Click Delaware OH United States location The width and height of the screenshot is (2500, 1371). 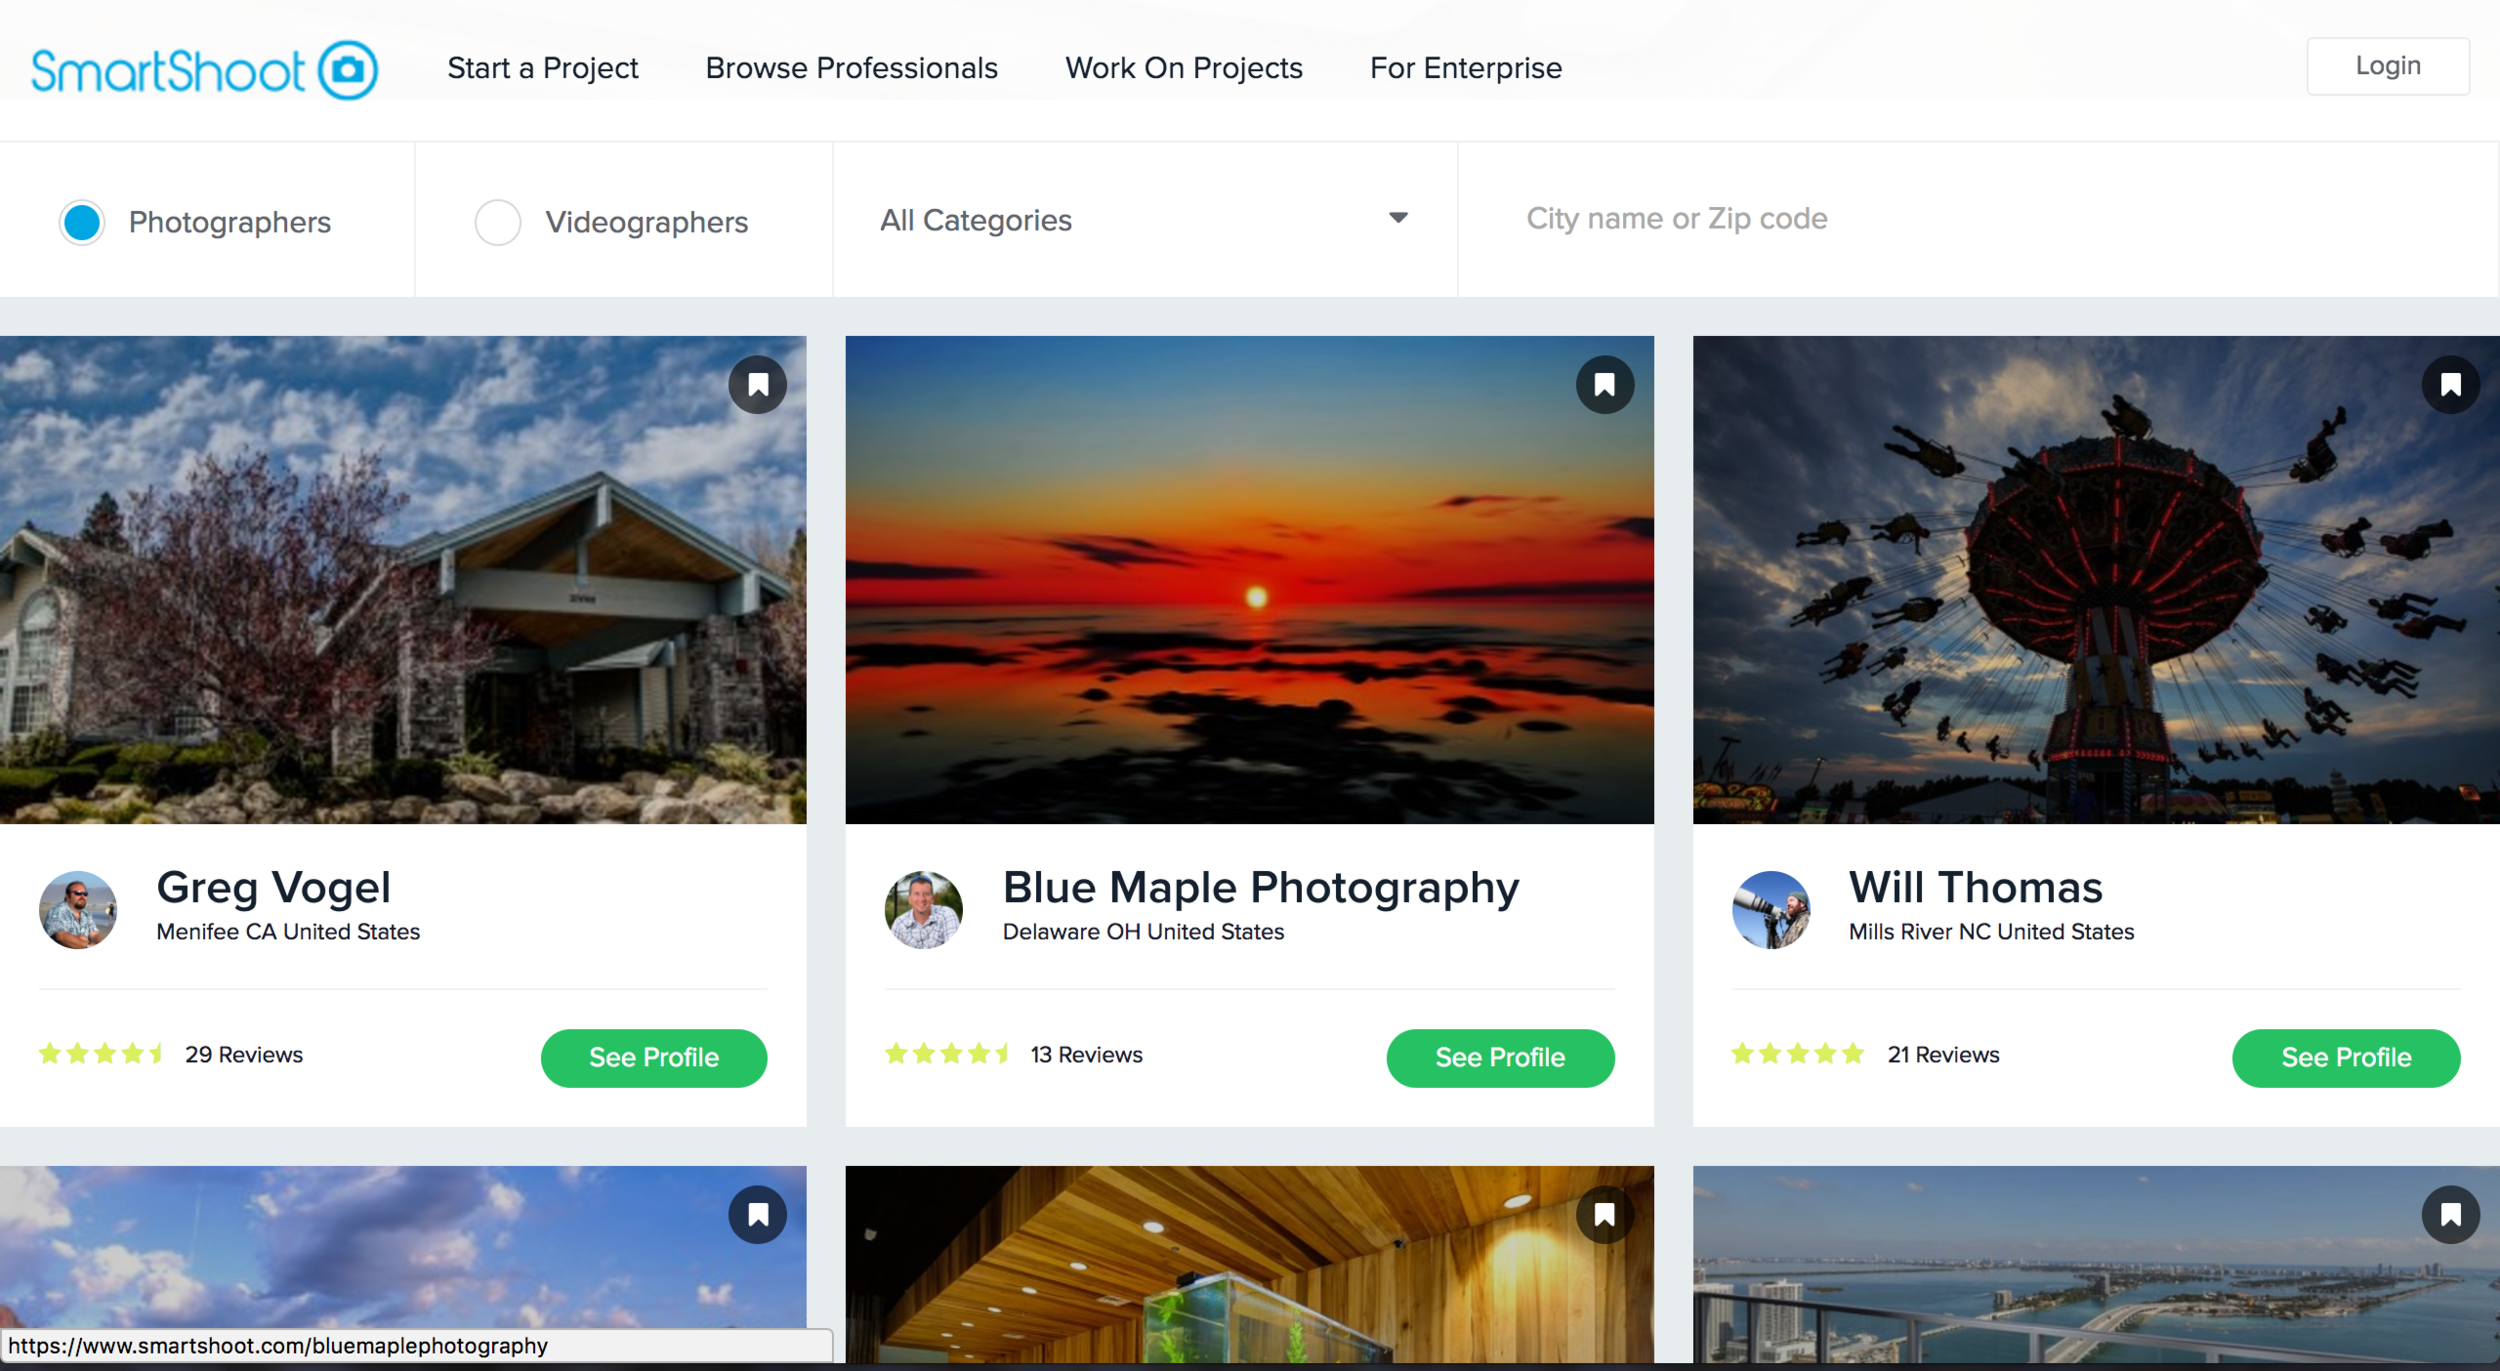coord(1143,932)
